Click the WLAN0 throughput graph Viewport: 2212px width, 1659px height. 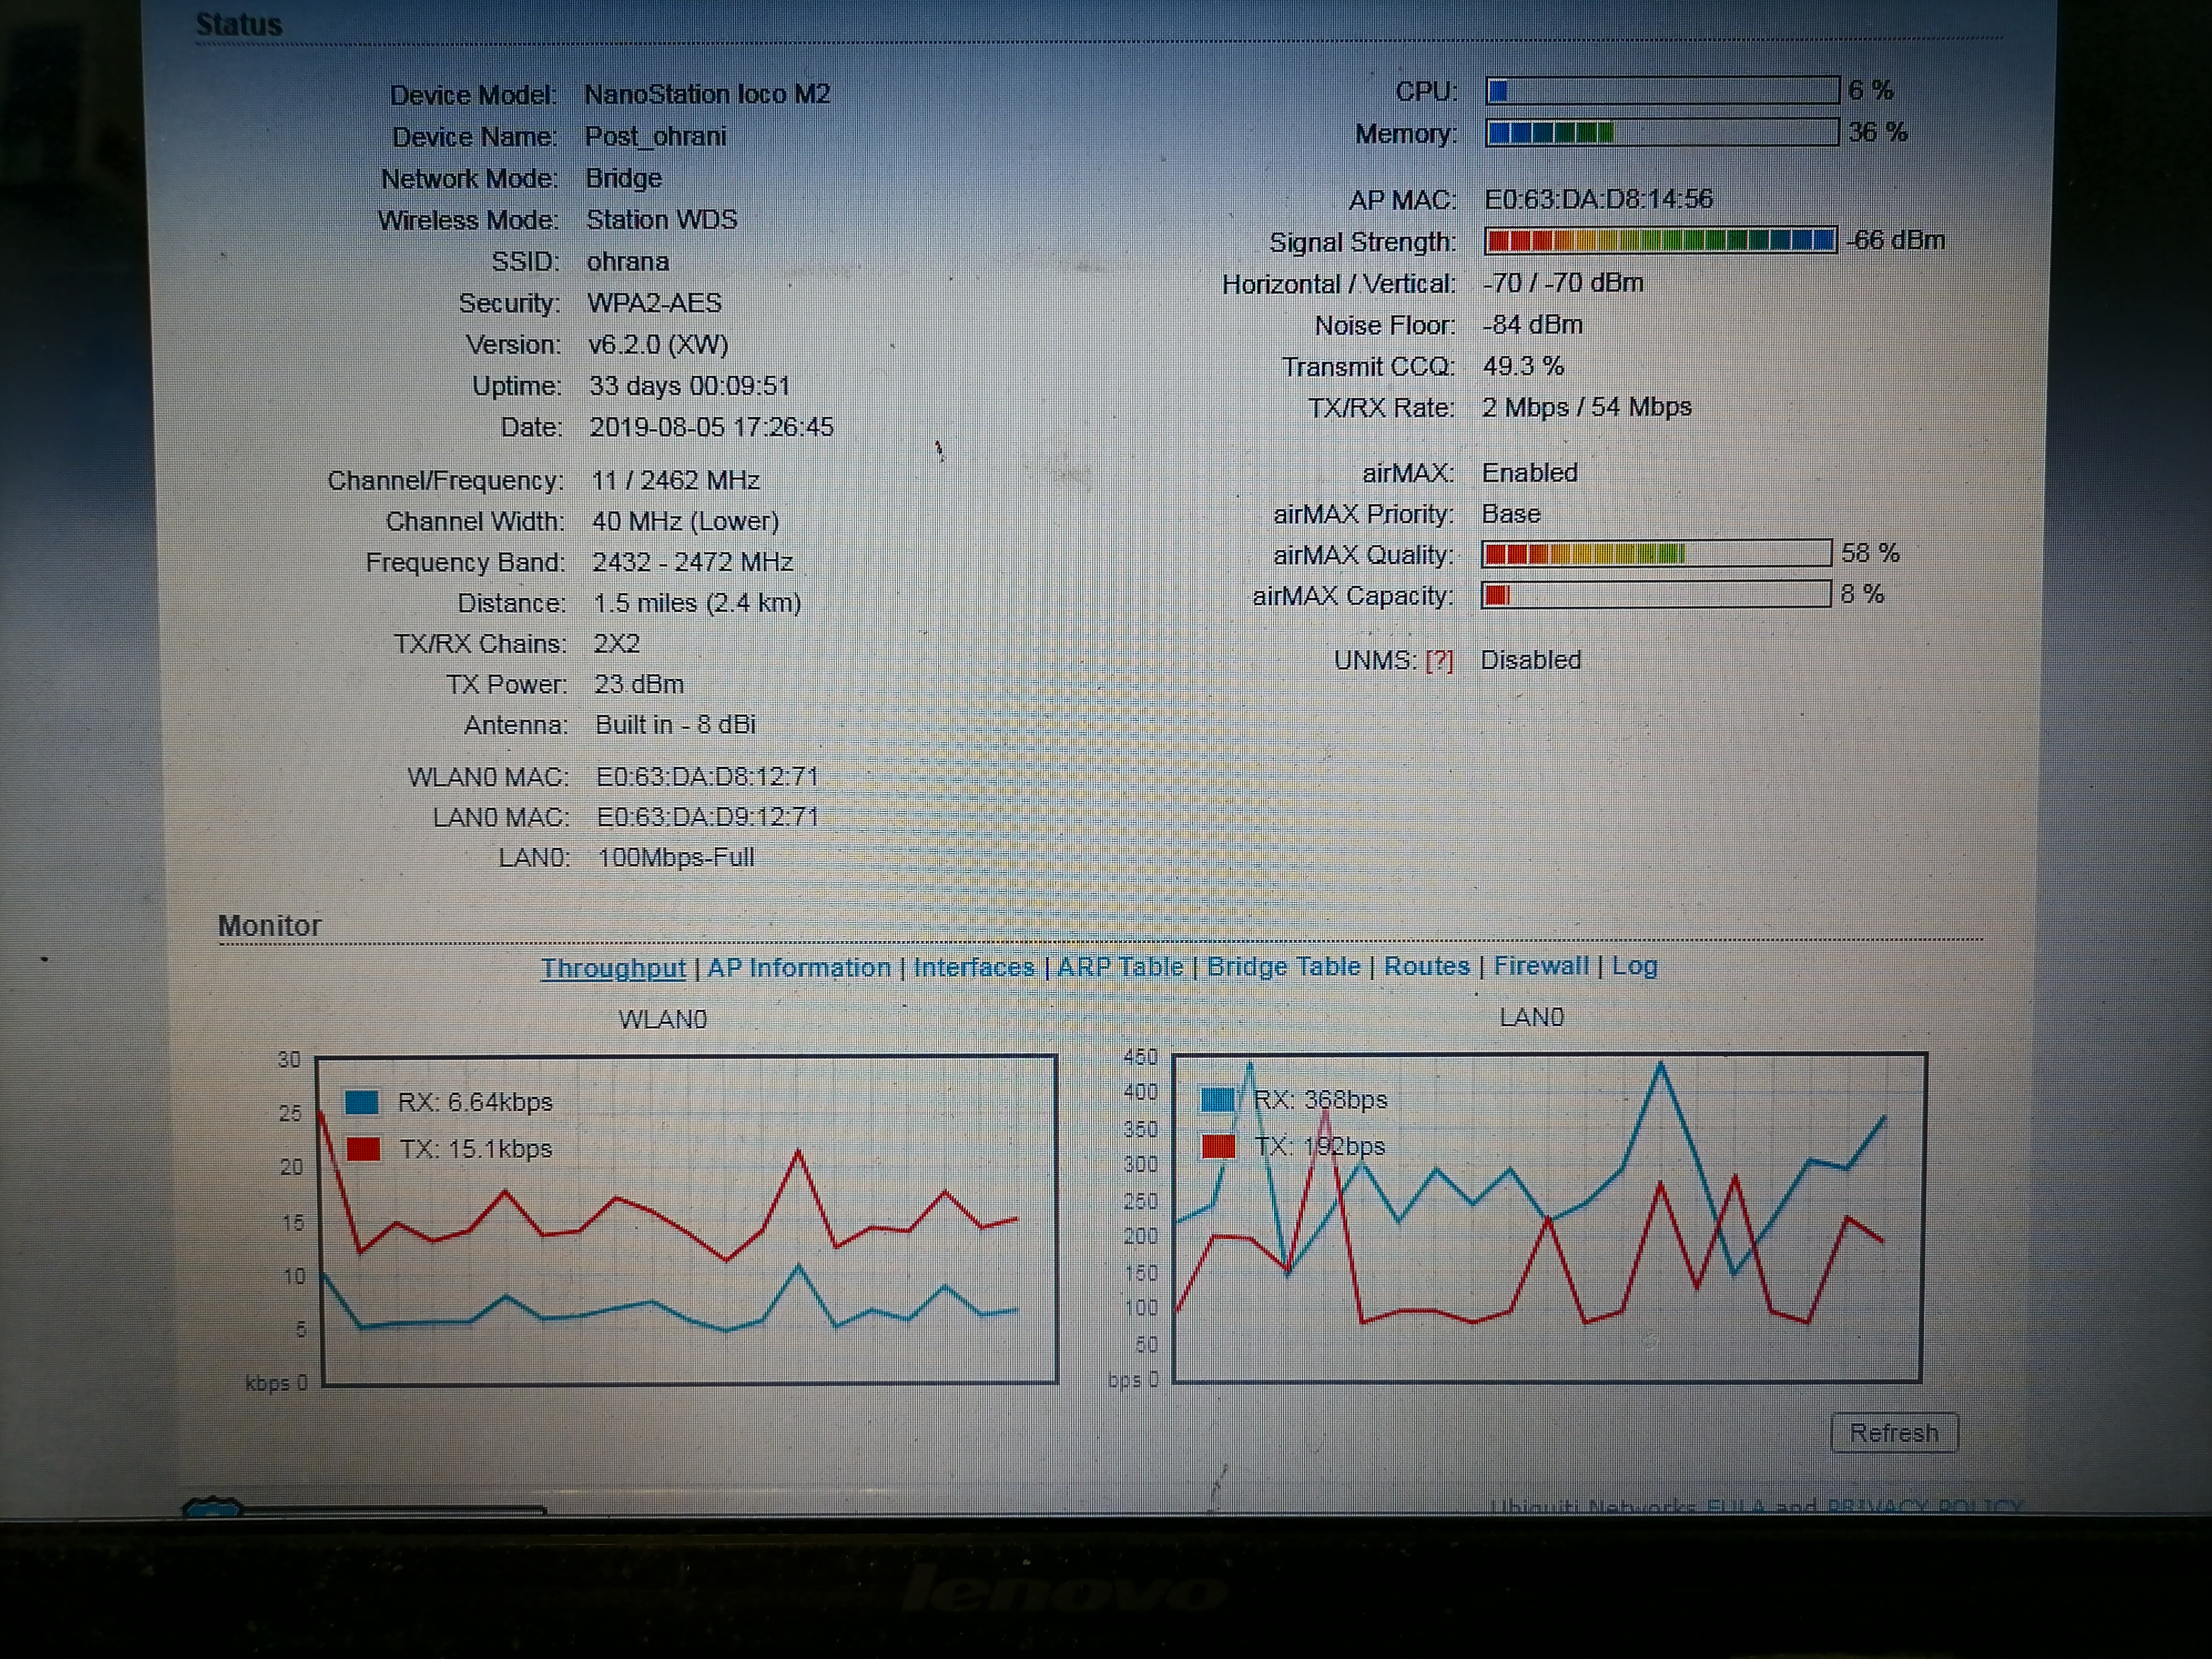(x=688, y=1220)
